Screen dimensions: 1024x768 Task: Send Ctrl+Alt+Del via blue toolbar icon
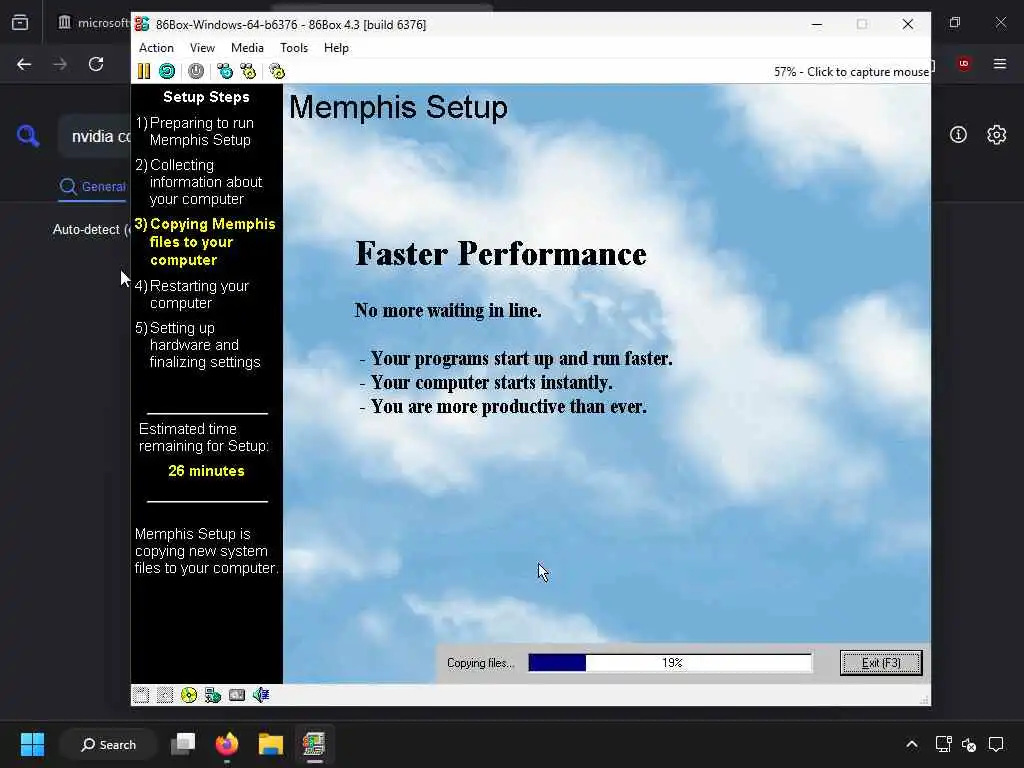225,71
